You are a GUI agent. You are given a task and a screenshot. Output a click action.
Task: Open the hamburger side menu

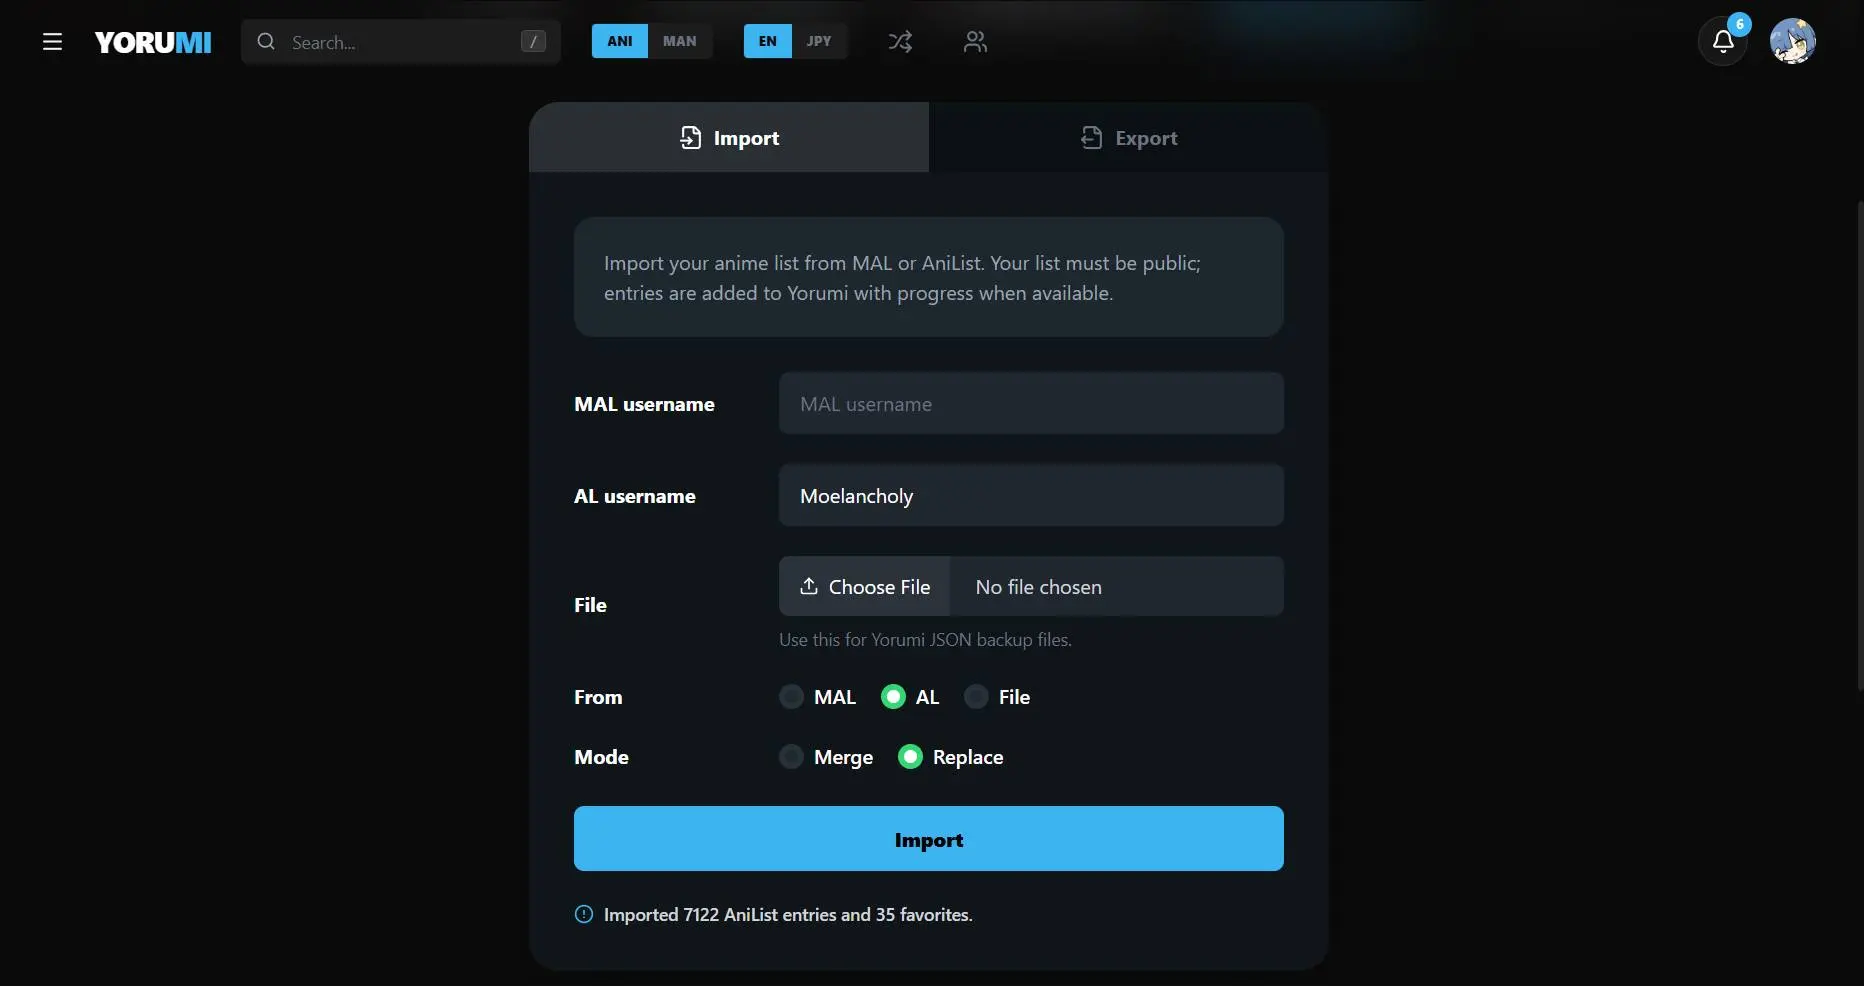(x=52, y=42)
